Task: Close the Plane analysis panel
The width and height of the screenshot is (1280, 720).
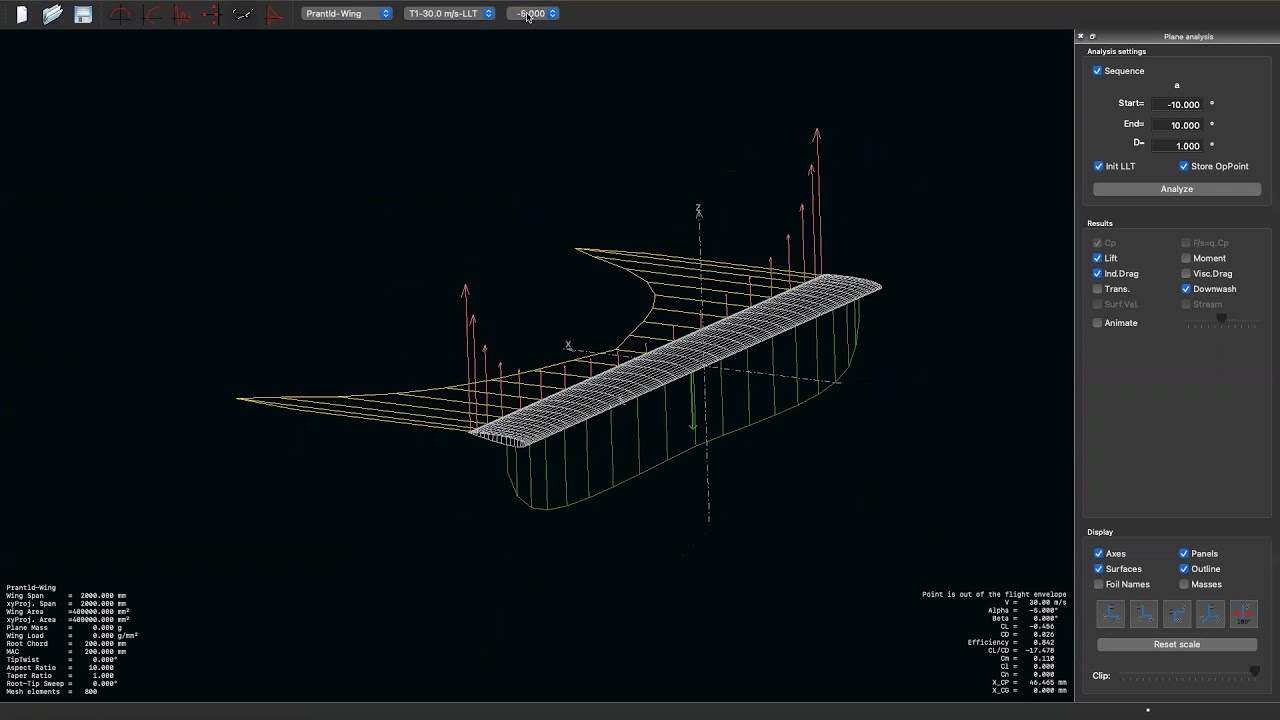Action: (1080, 37)
